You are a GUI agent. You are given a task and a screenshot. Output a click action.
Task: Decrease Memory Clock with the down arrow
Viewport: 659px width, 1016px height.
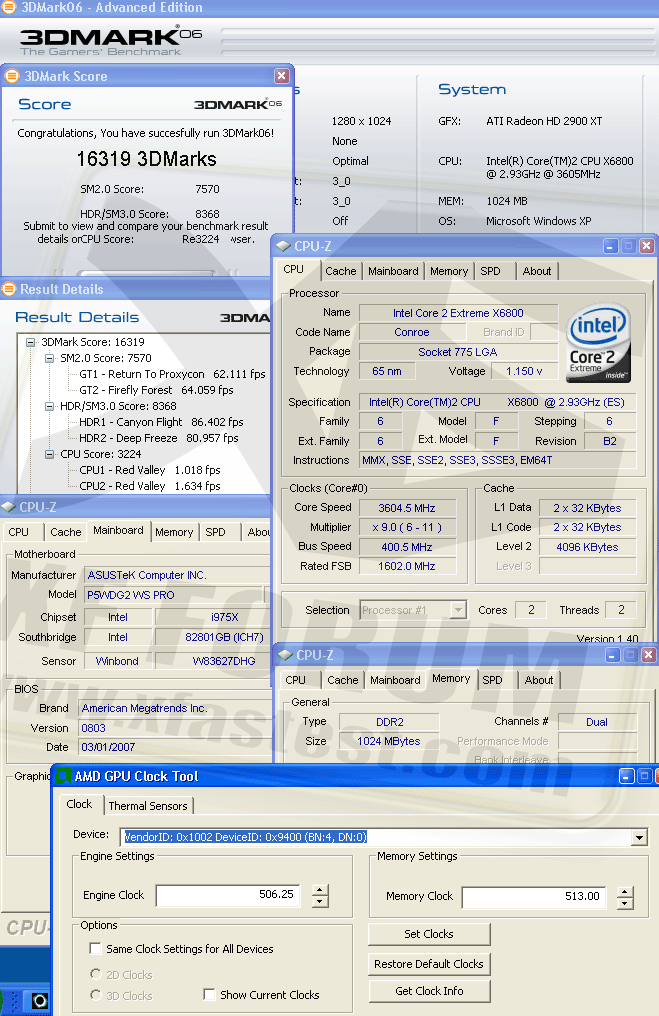pyautogui.click(x=625, y=904)
